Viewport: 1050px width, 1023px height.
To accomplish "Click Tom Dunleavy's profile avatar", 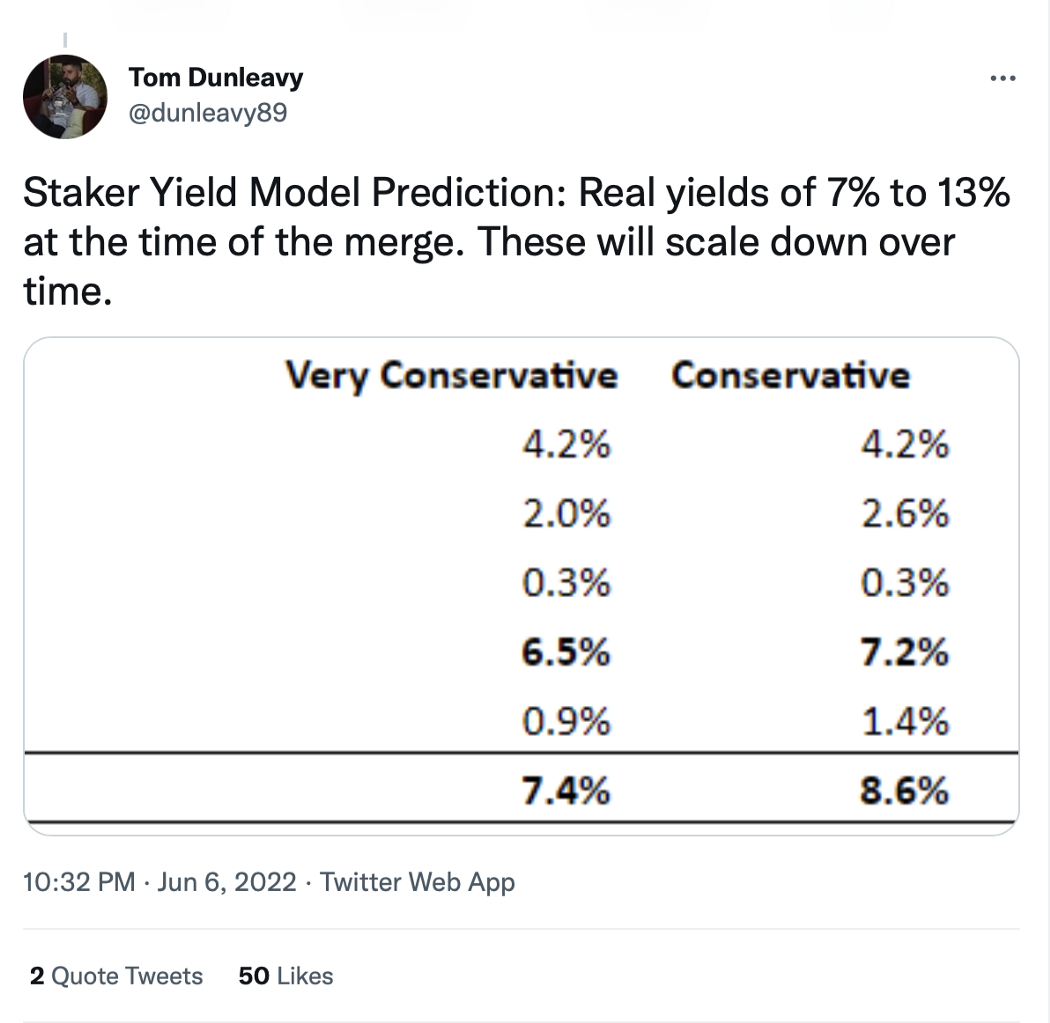I will [65, 97].
